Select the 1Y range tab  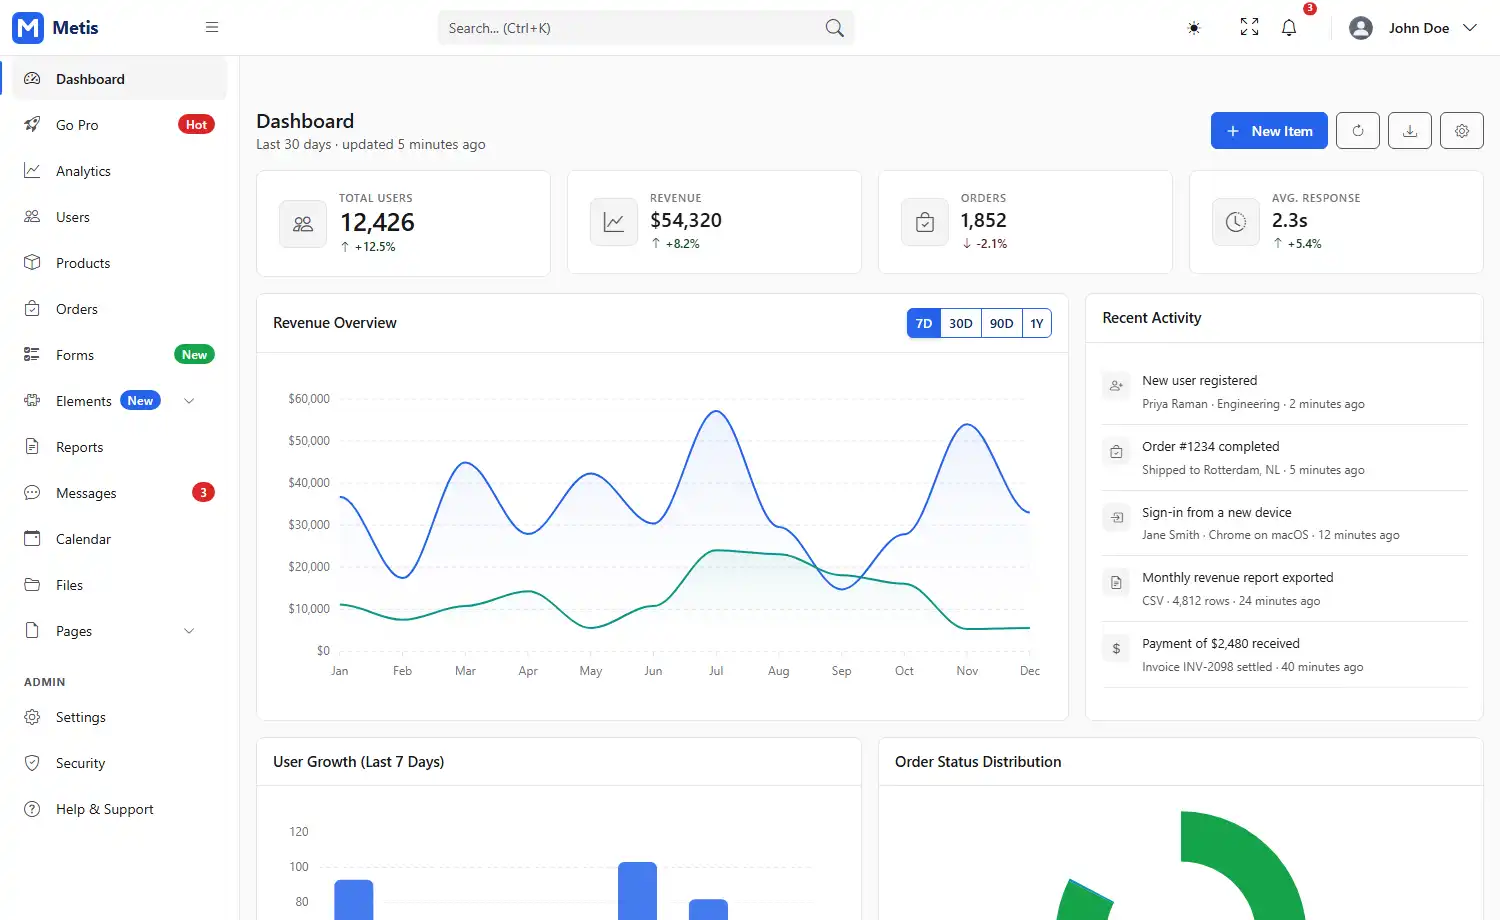[x=1037, y=323]
